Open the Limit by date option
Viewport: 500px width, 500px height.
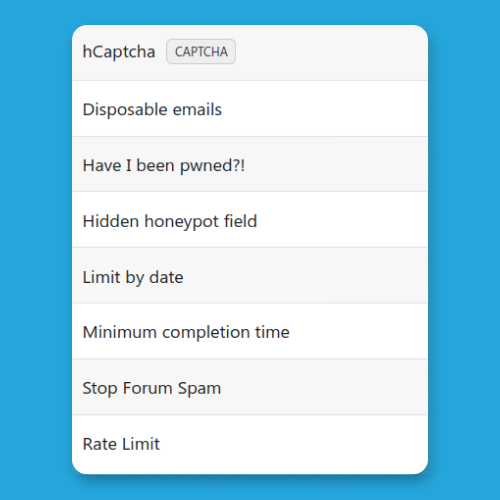250,276
